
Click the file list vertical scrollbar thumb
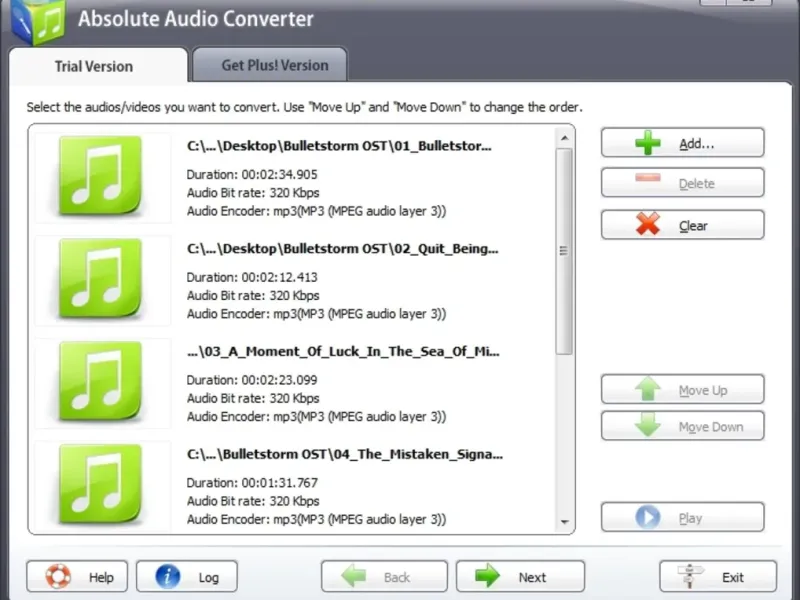coord(564,251)
